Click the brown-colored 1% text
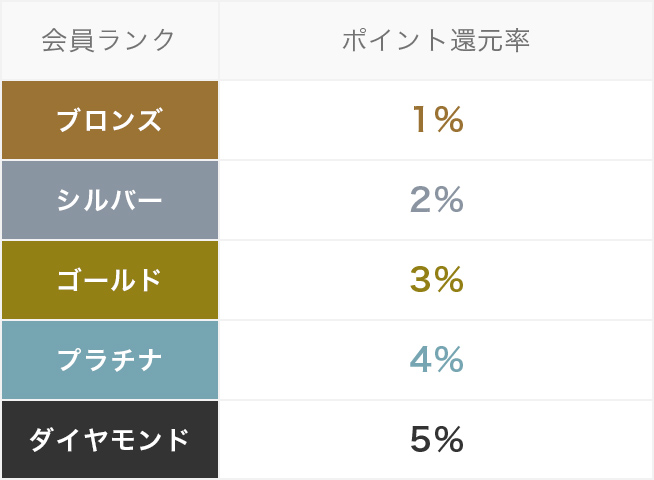Image resolution: width=654 pixels, height=480 pixels. (x=437, y=120)
